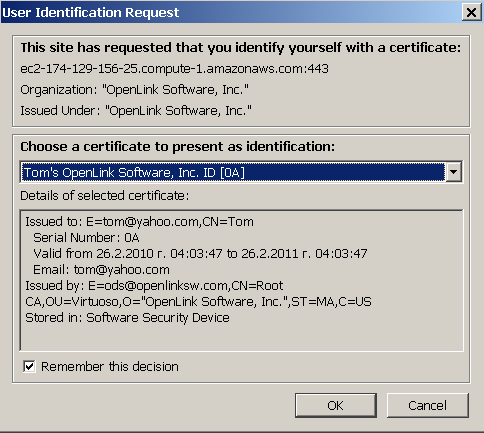Click the 'Stored in: Software Security Device' line

coord(127,318)
